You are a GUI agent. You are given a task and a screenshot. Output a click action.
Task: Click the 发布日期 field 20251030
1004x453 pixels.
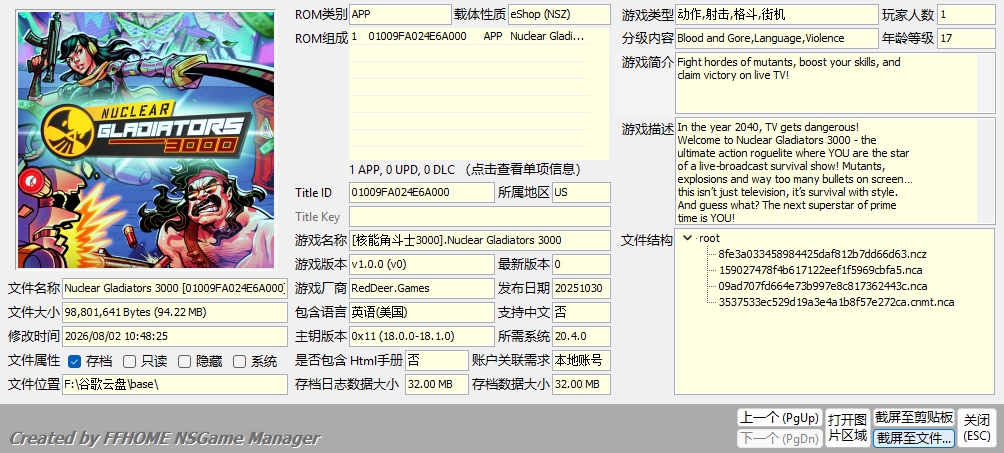[581, 288]
